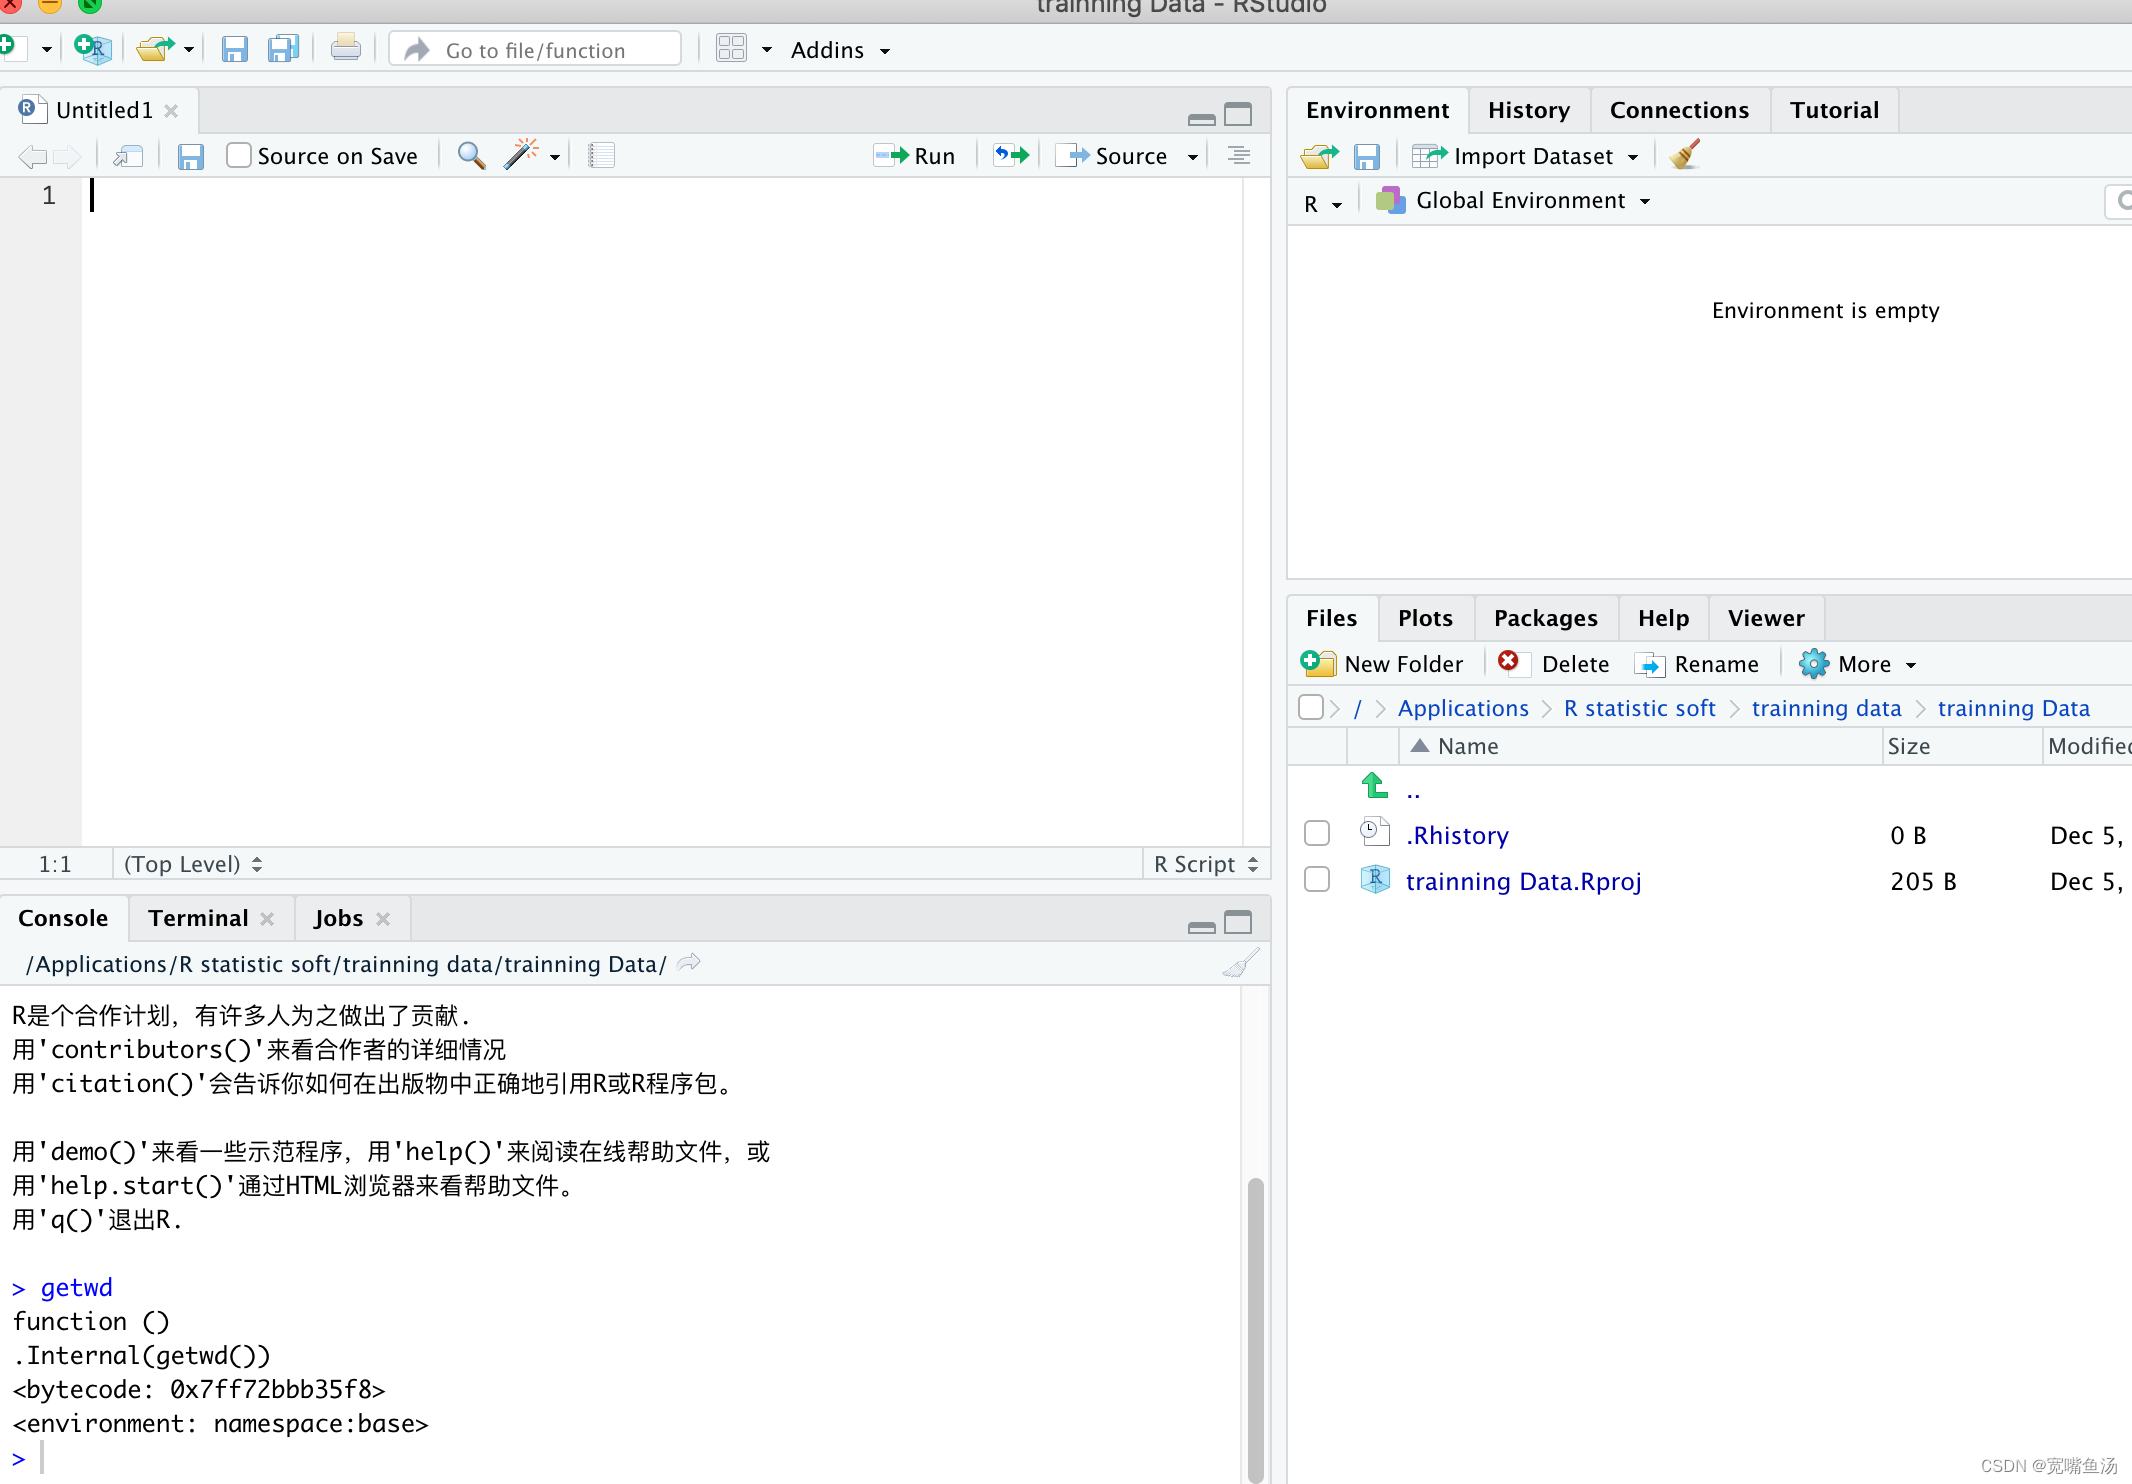
Task: Open the .Rhistory file link
Action: (x=1457, y=835)
